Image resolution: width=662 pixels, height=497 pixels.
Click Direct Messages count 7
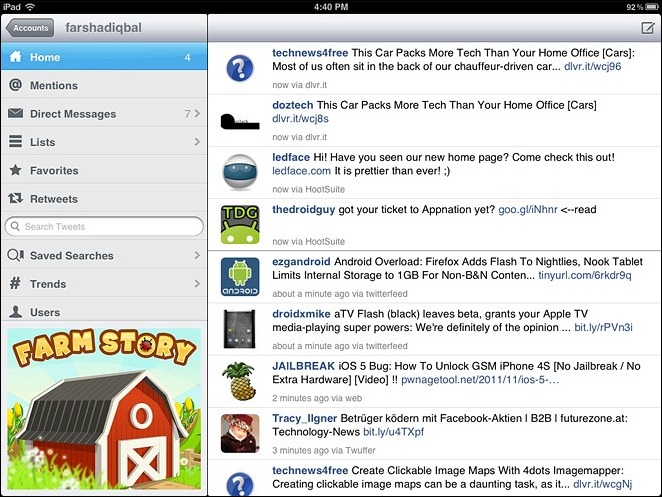tap(187, 114)
